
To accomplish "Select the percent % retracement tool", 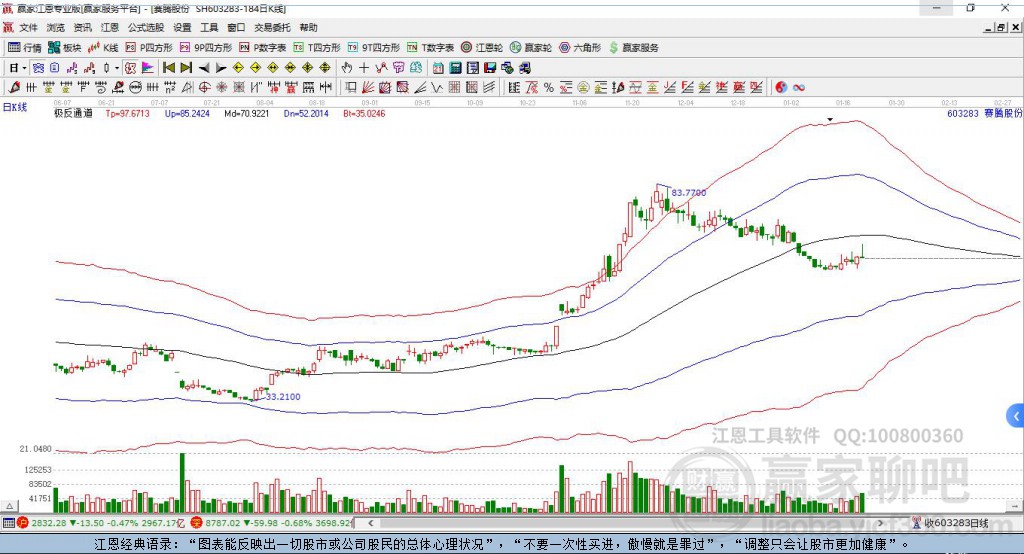I will click(549, 87).
